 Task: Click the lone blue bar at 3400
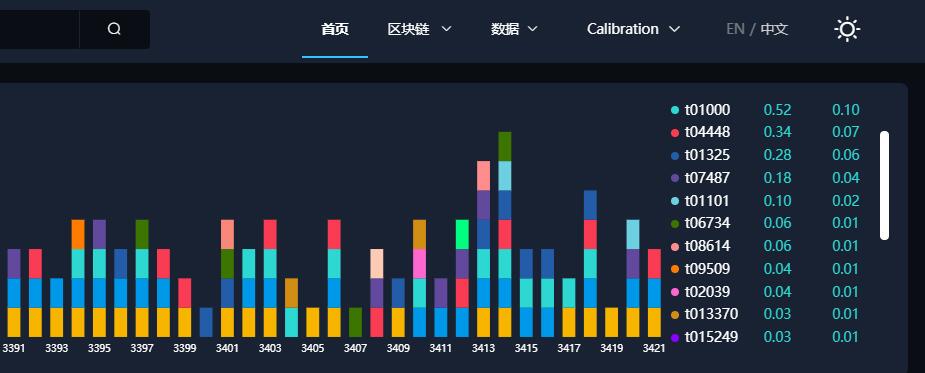click(x=206, y=322)
